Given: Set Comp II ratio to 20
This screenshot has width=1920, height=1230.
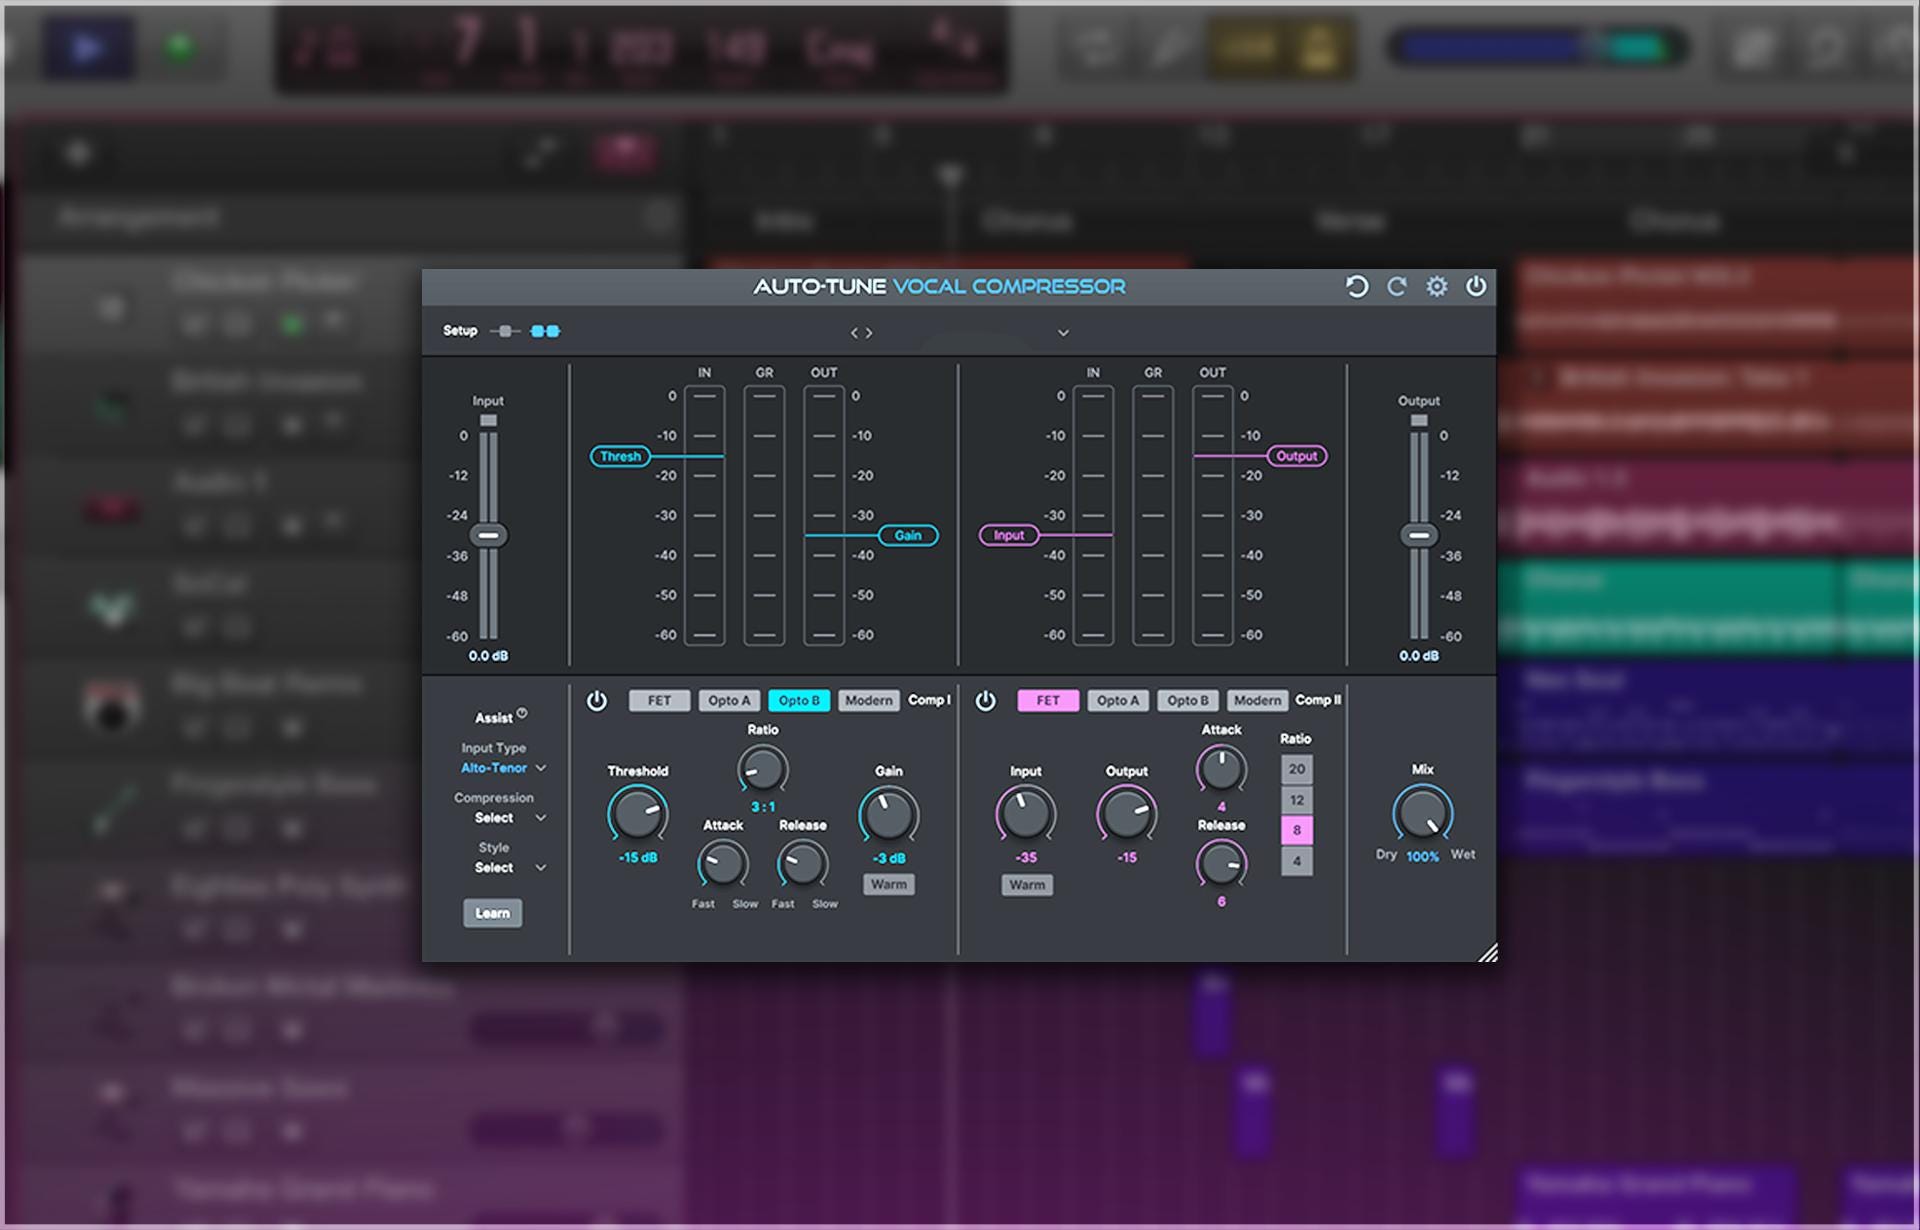Looking at the screenshot, I should tap(1297, 769).
